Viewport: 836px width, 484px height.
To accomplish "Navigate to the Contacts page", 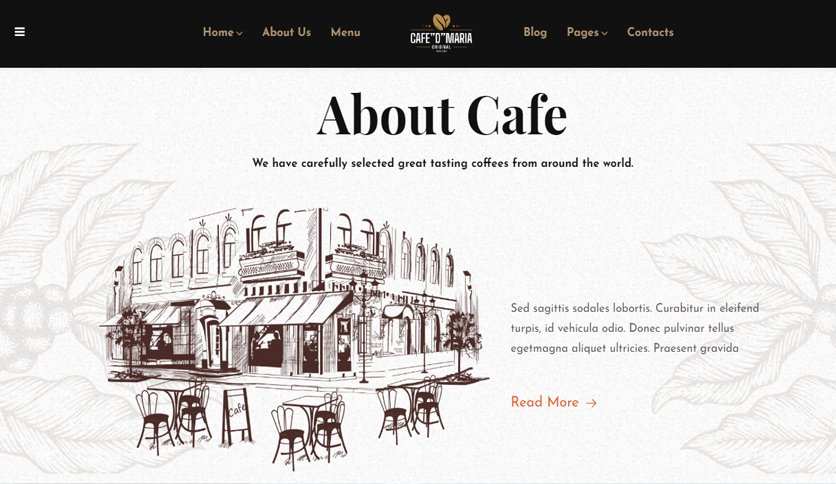I will pyautogui.click(x=650, y=32).
